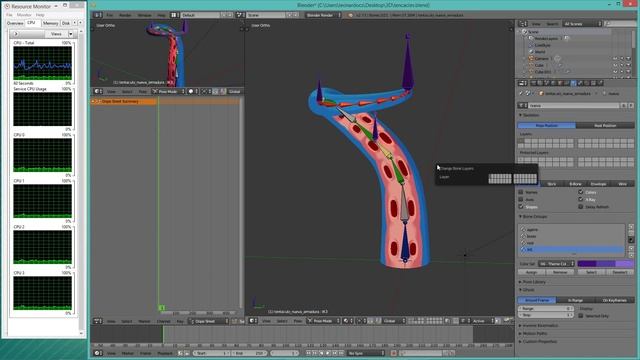Enable the Axes display checkbox
The width and height of the screenshot is (640, 360).
pos(521,199)
